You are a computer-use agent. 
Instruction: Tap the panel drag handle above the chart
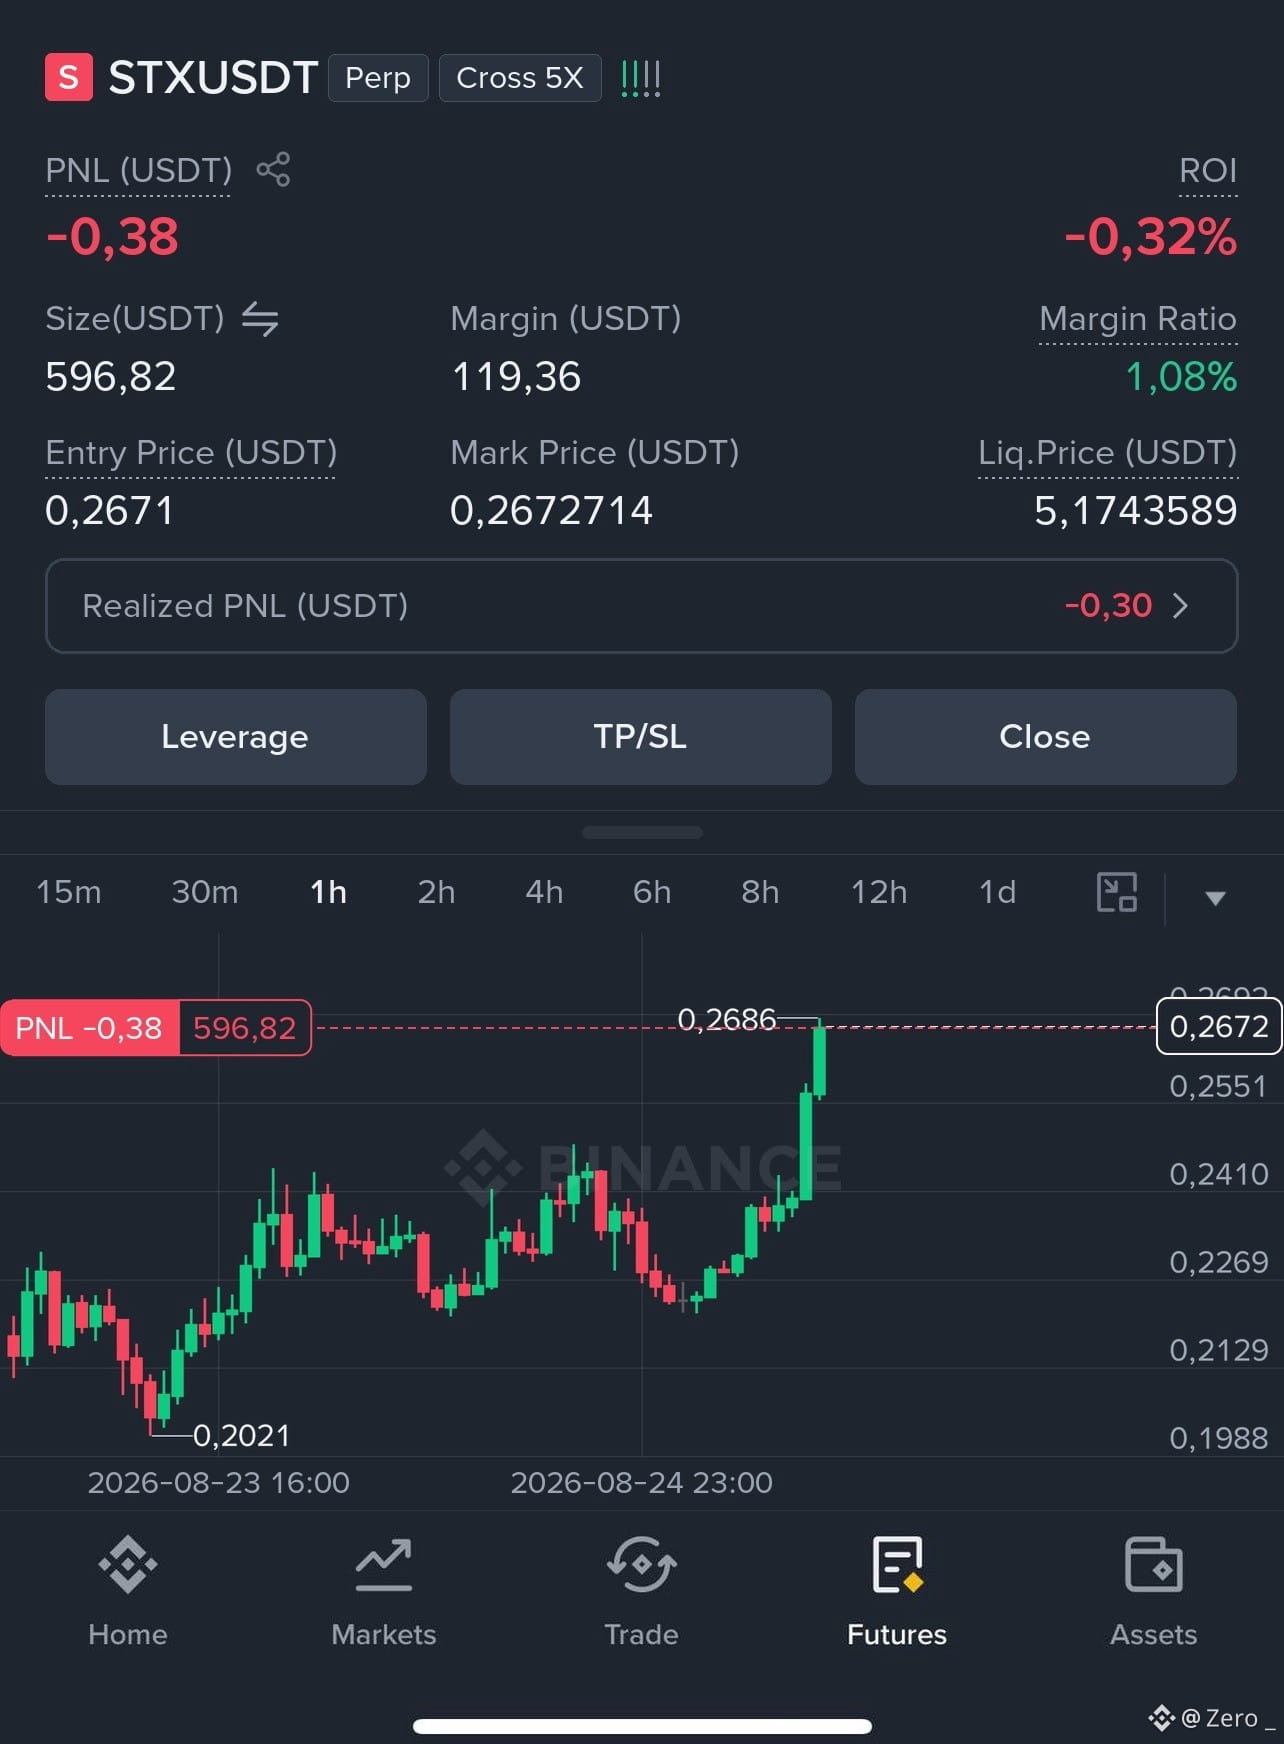642,832
